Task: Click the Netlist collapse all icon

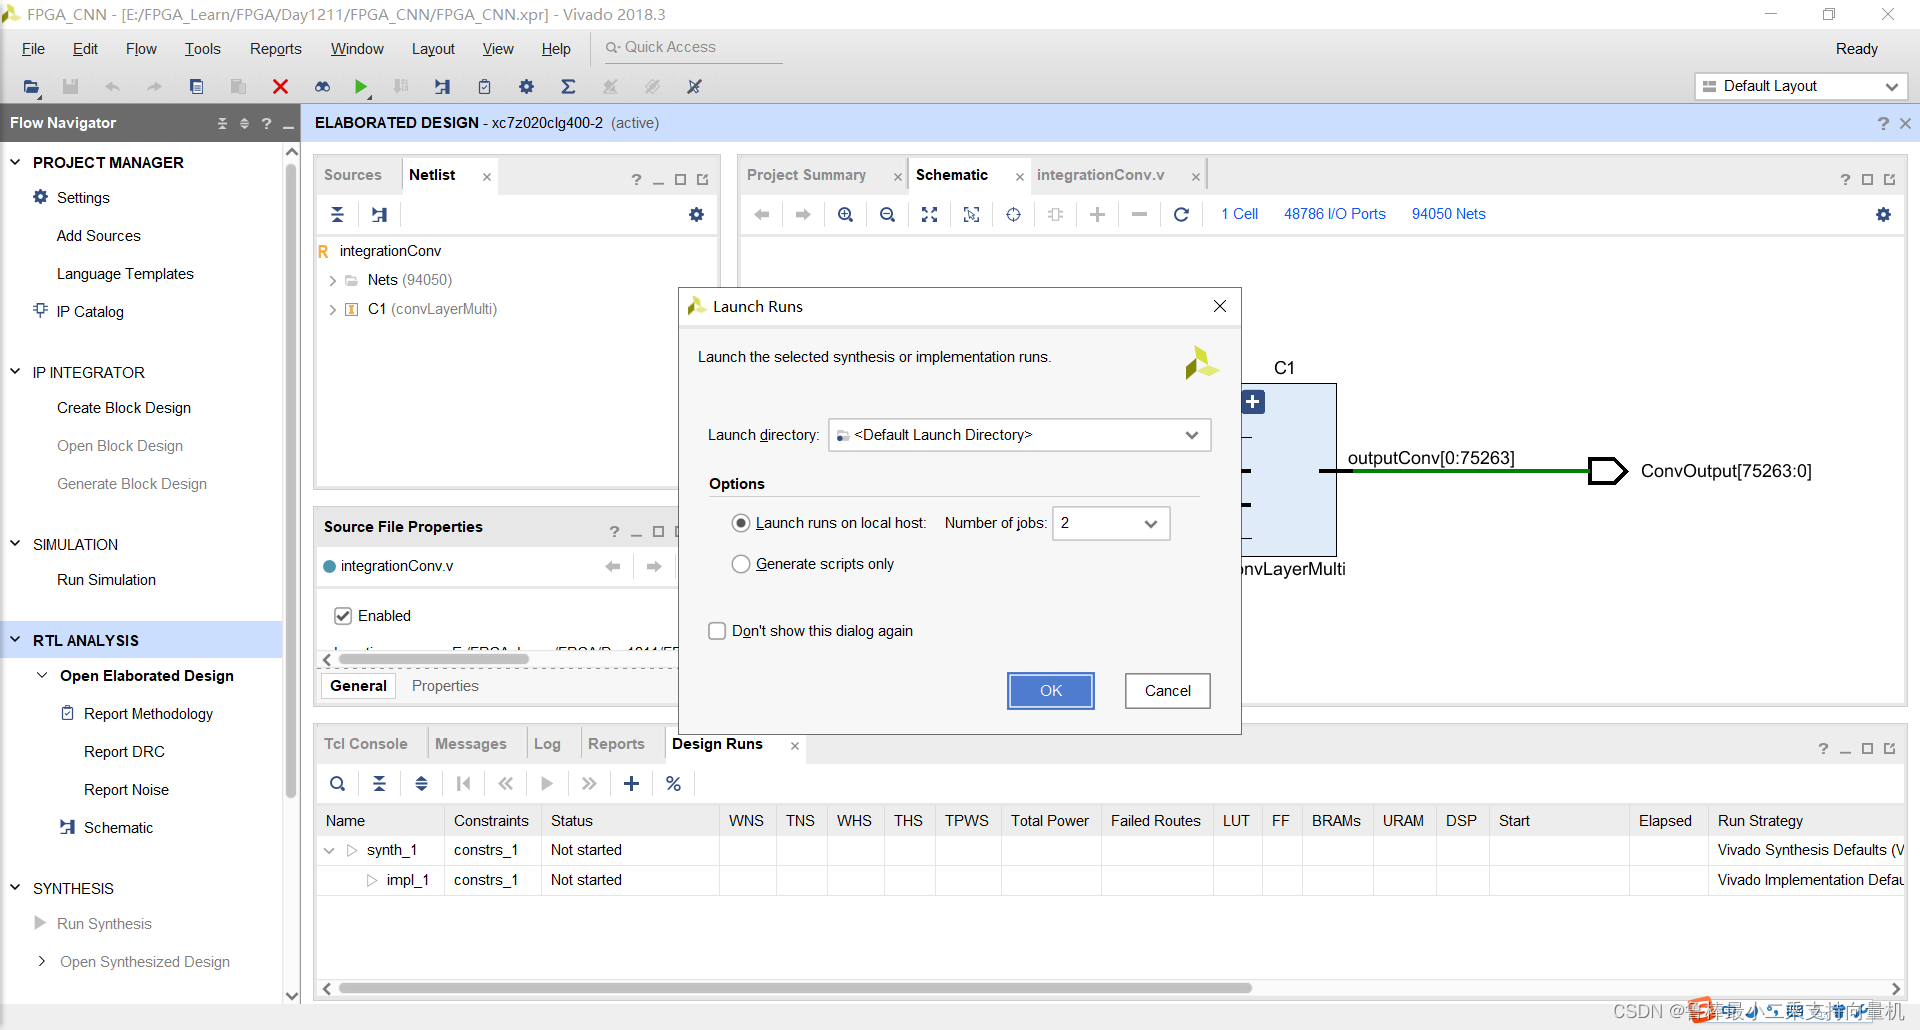Action: pyautogui.click(x=337, y=214)
